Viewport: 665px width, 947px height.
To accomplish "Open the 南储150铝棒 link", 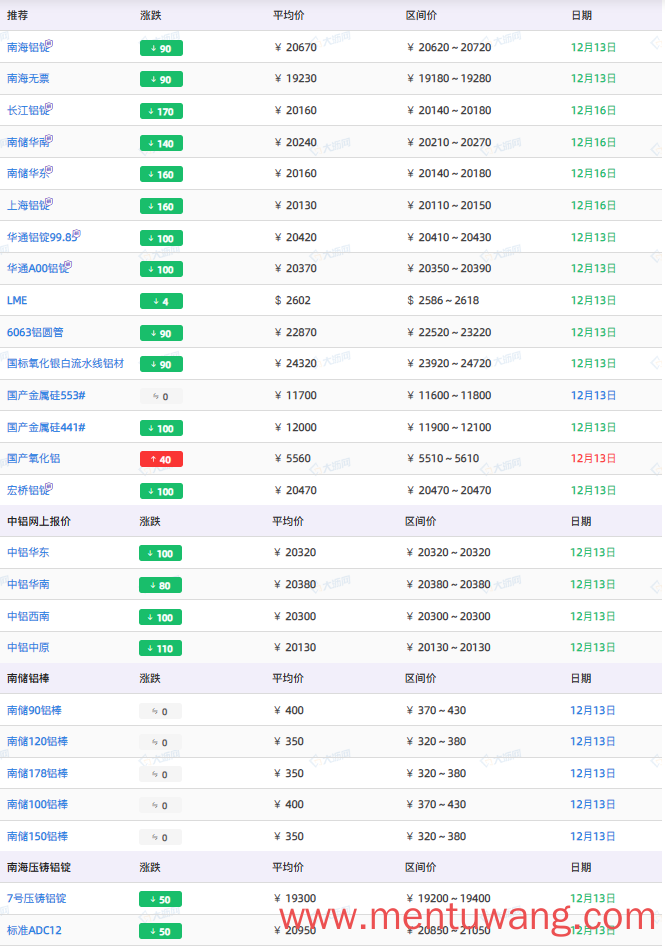I will pyautogui.click(x=37, y=836).
